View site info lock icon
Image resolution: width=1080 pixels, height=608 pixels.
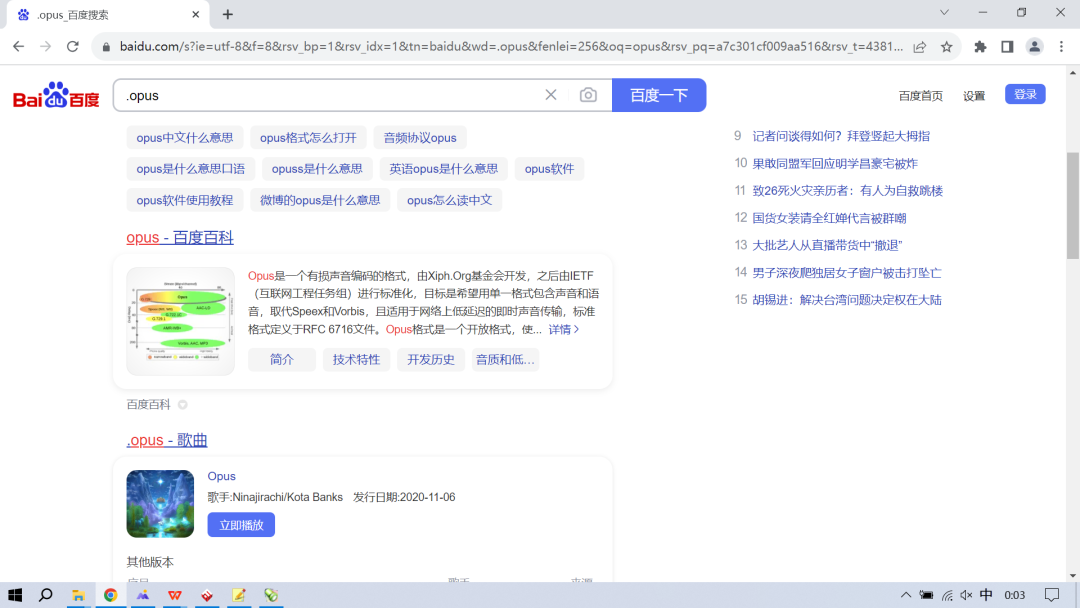pos(106,47)
